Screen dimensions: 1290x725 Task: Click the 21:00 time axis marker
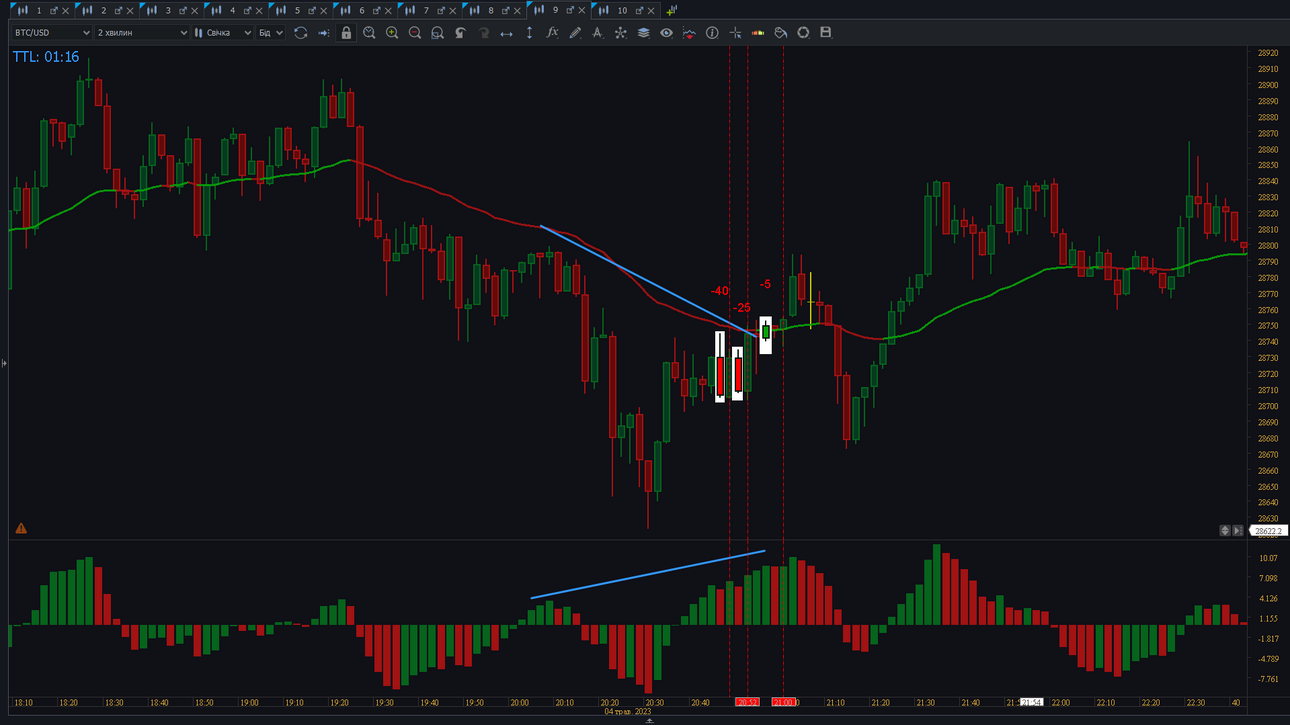[x=783, y=703]
